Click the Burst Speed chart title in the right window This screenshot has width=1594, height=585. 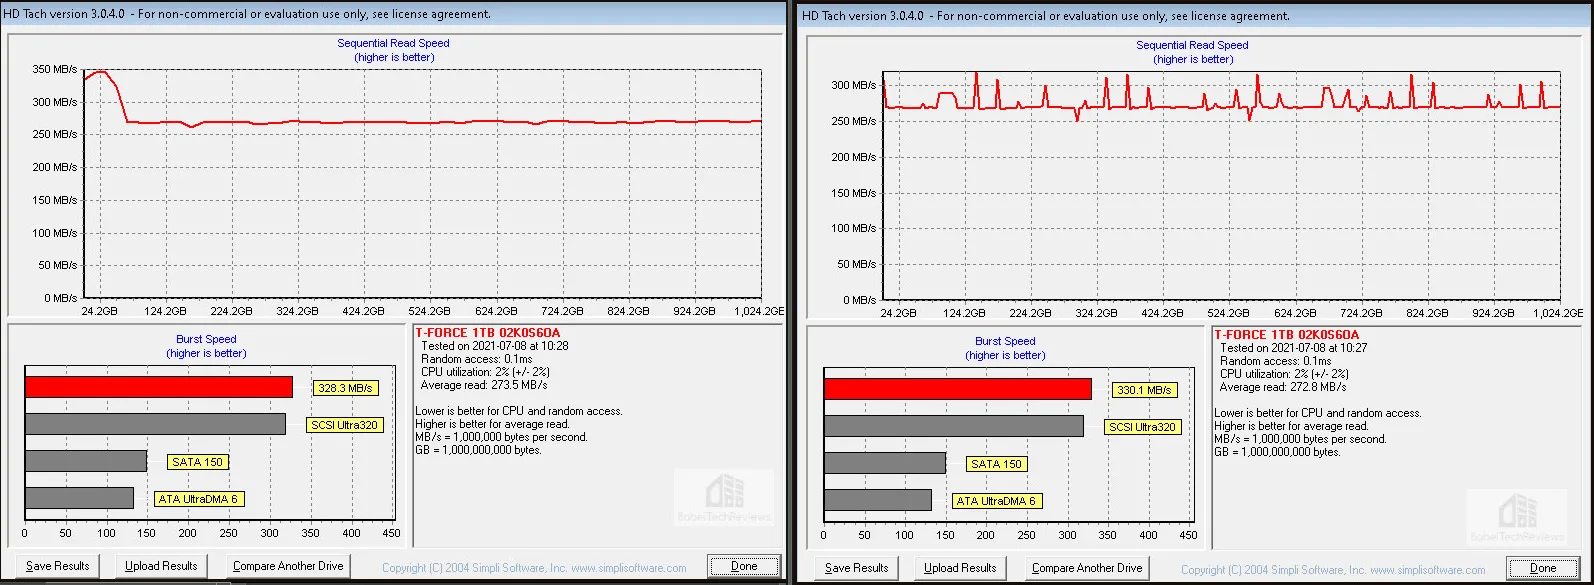pos(1005,342)
